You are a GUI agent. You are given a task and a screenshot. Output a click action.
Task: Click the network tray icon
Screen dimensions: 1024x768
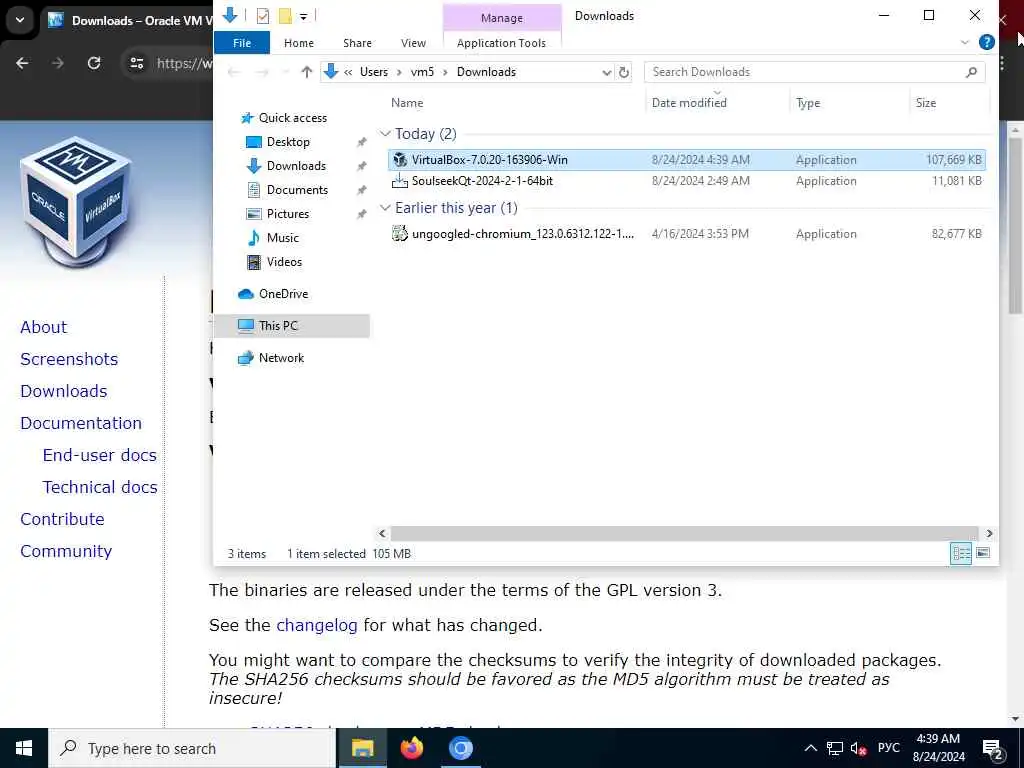point(835,748)
